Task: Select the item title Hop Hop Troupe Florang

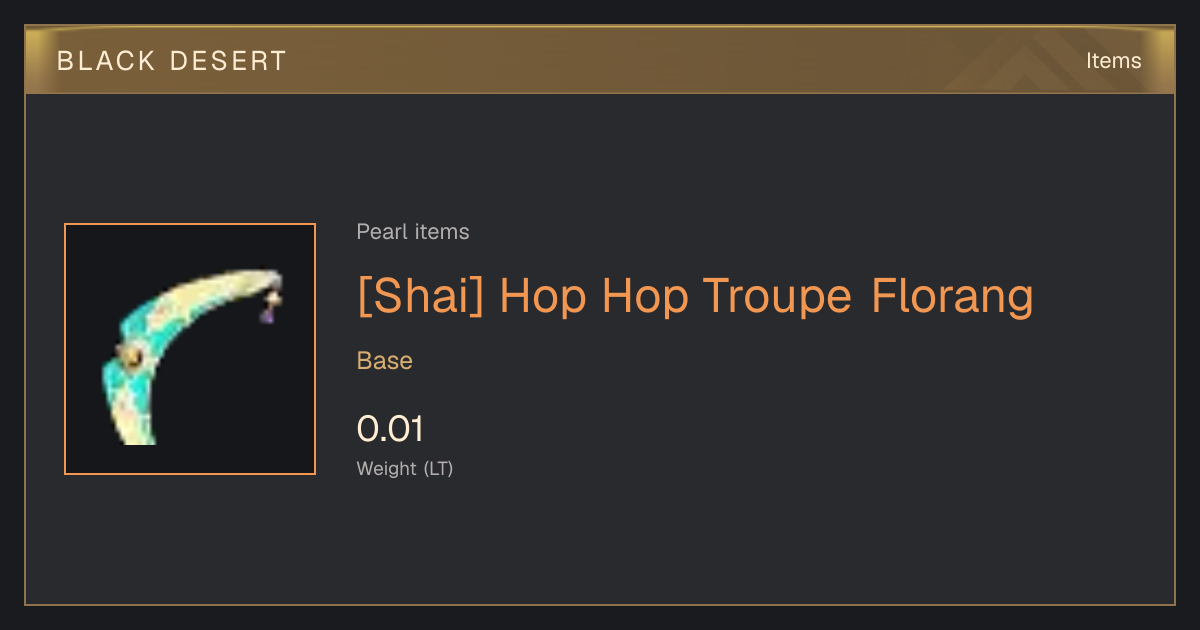Action: (x=766, y=297)
